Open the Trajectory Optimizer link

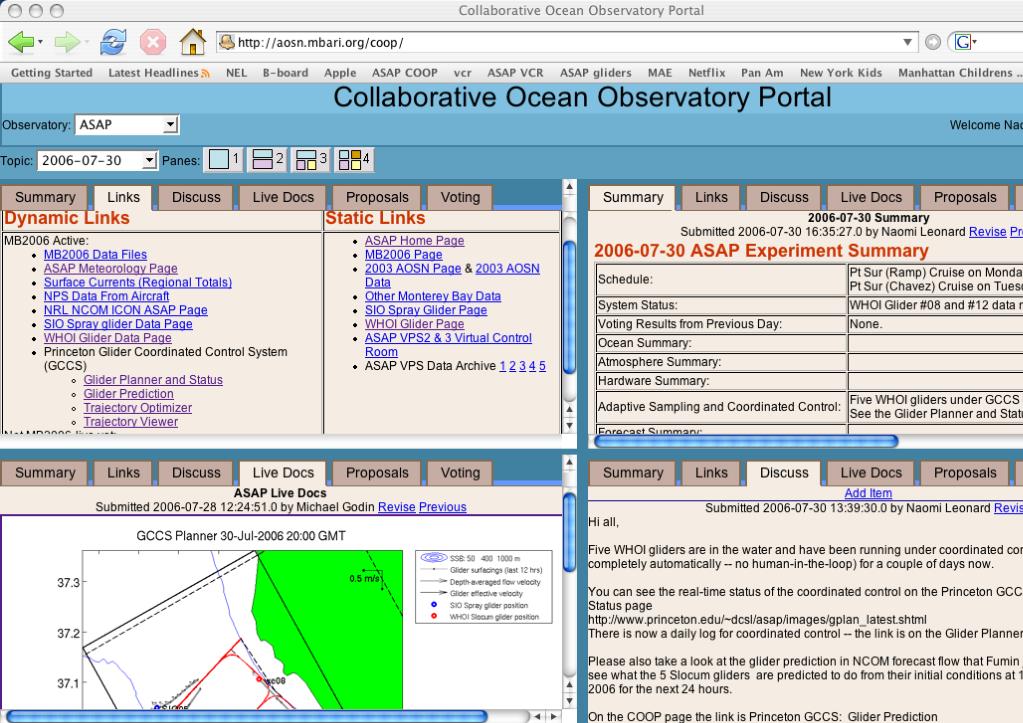pyautogui.click(x=138, y=408)
